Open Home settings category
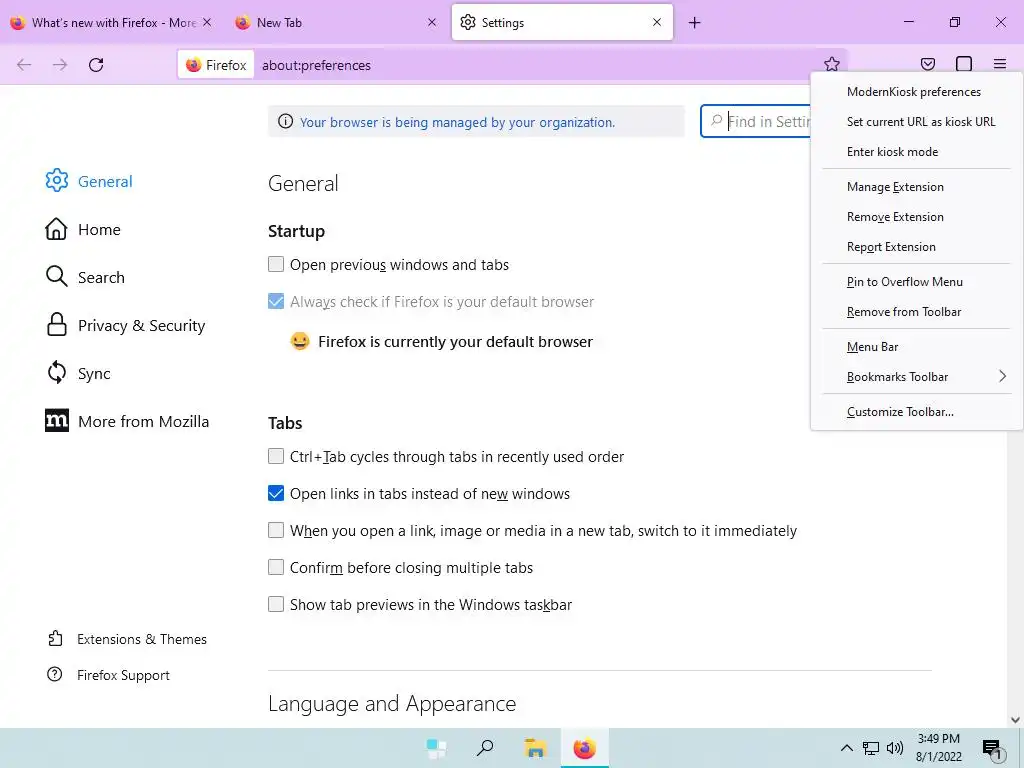Viewport: 1024px width, 768px height. coord(83,229)
